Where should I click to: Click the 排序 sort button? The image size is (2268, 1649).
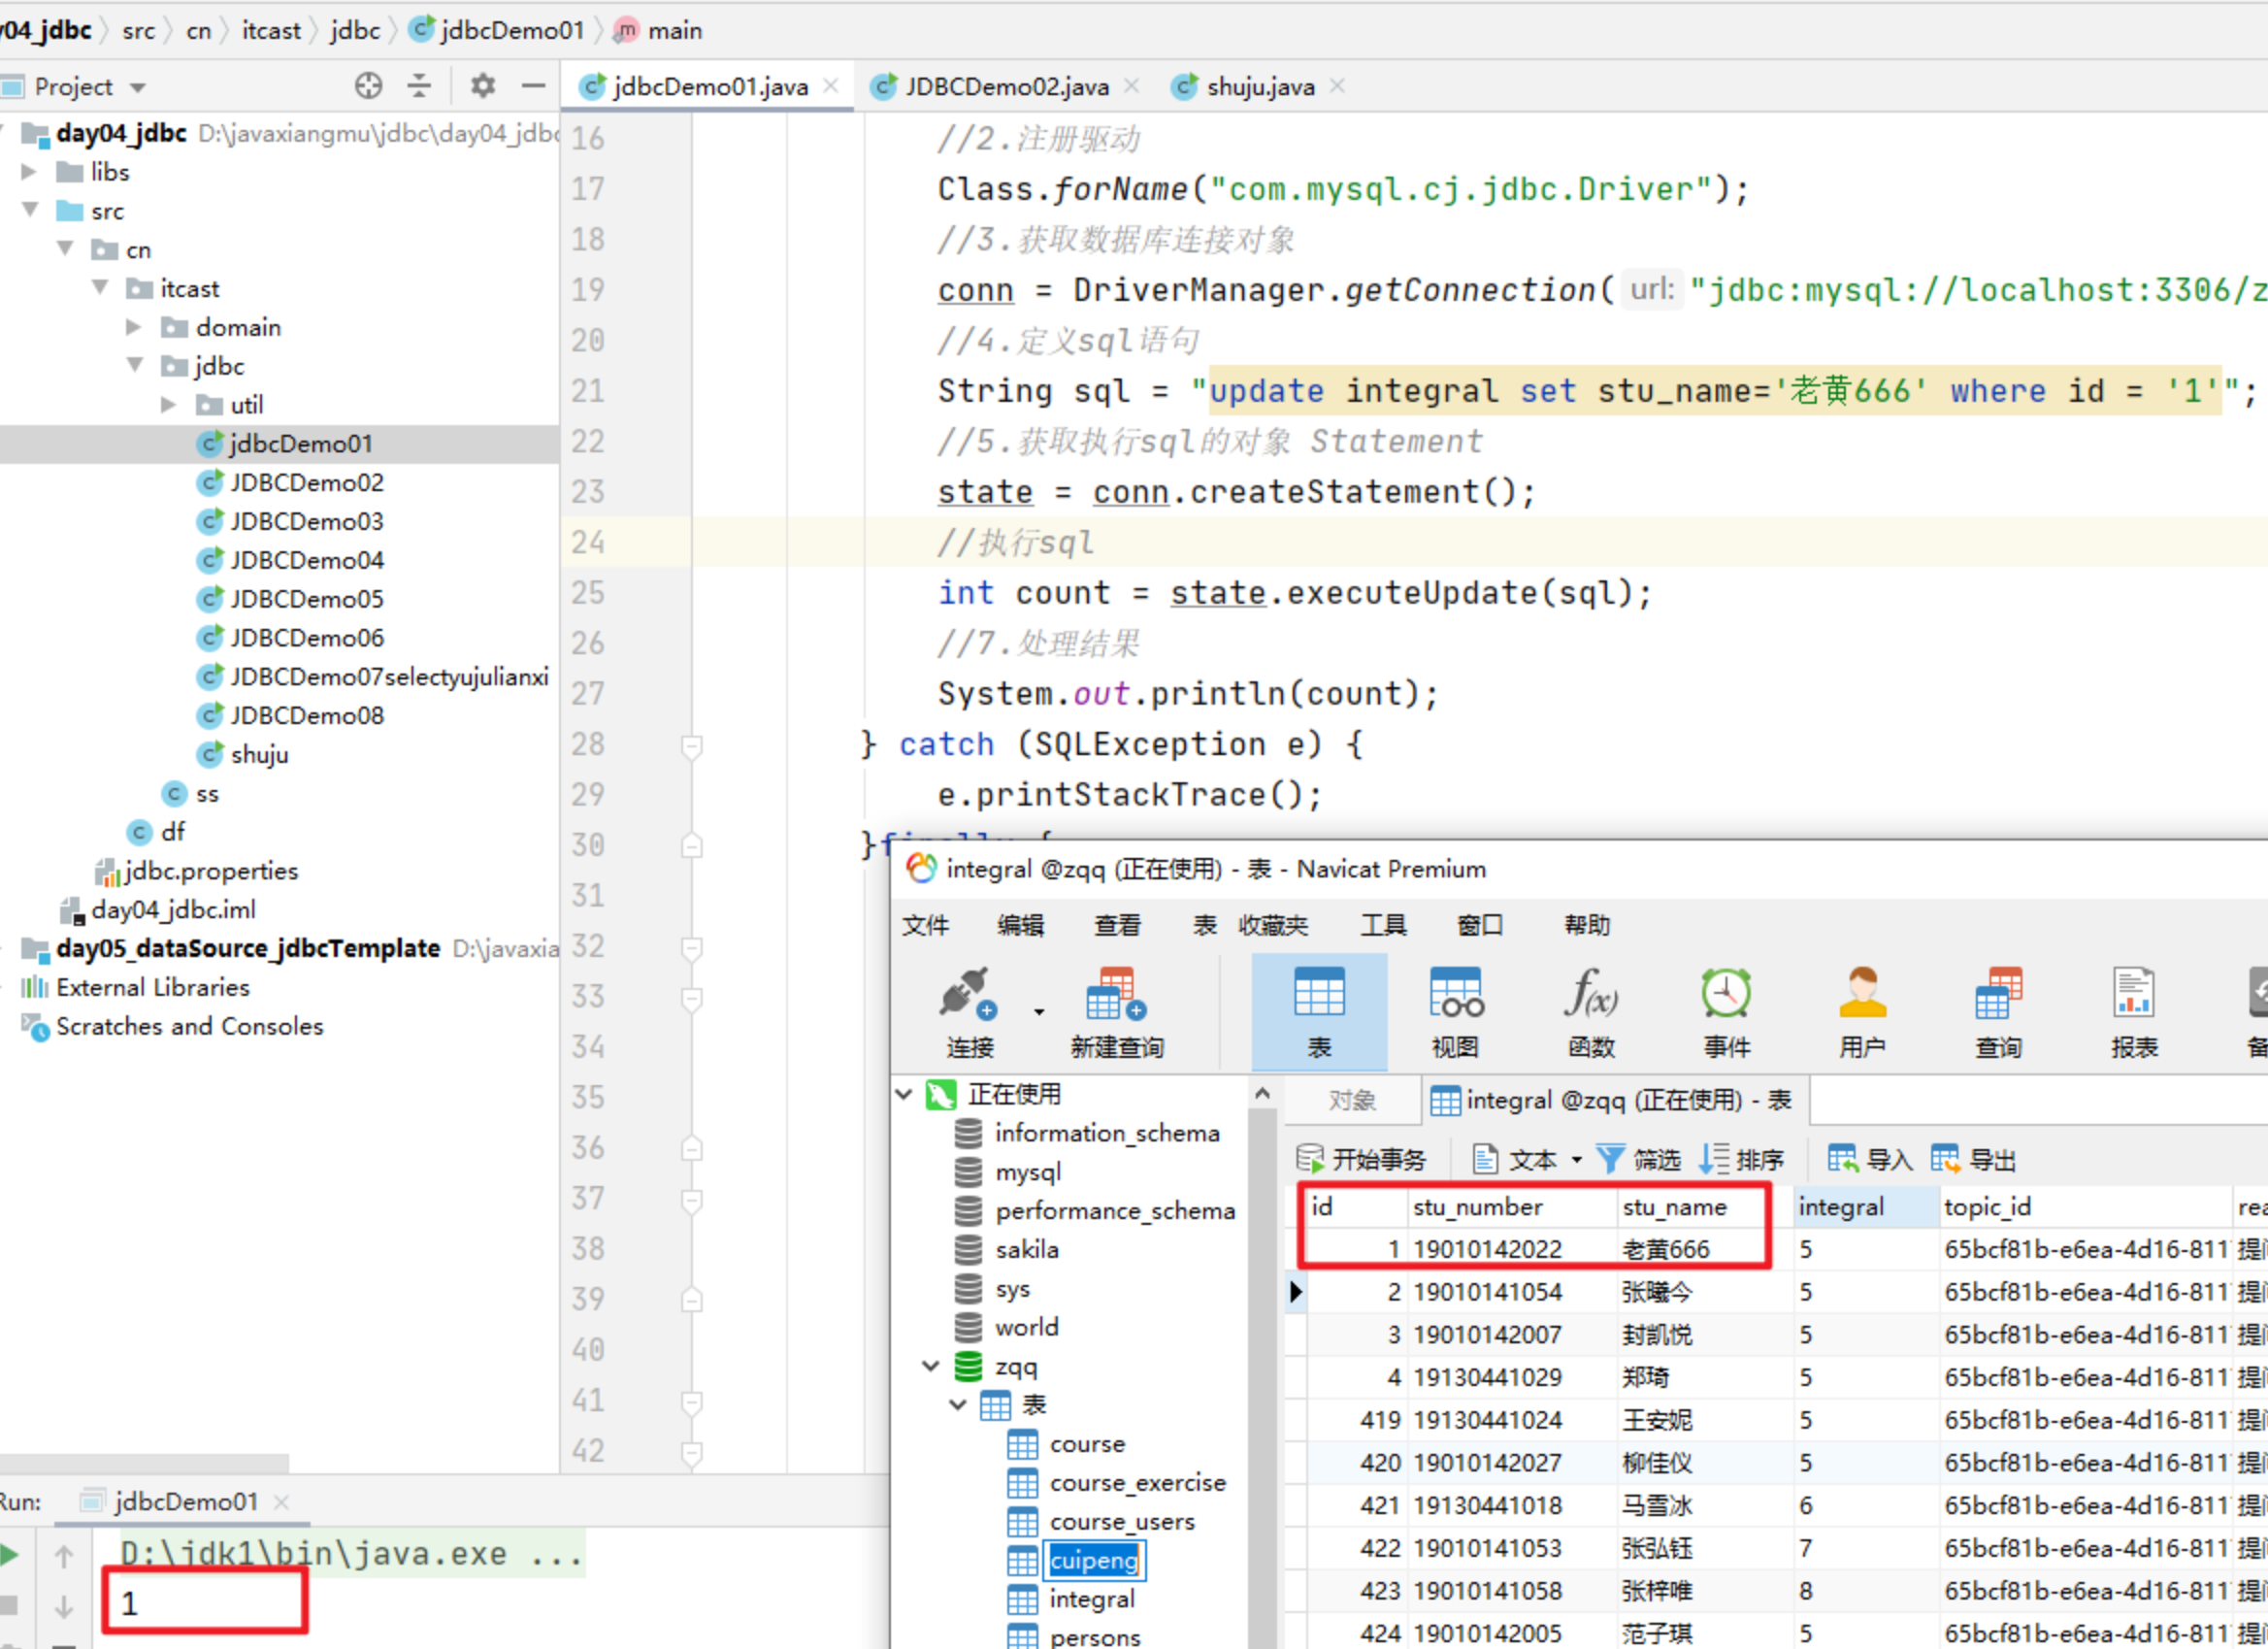[1741, 1159]
